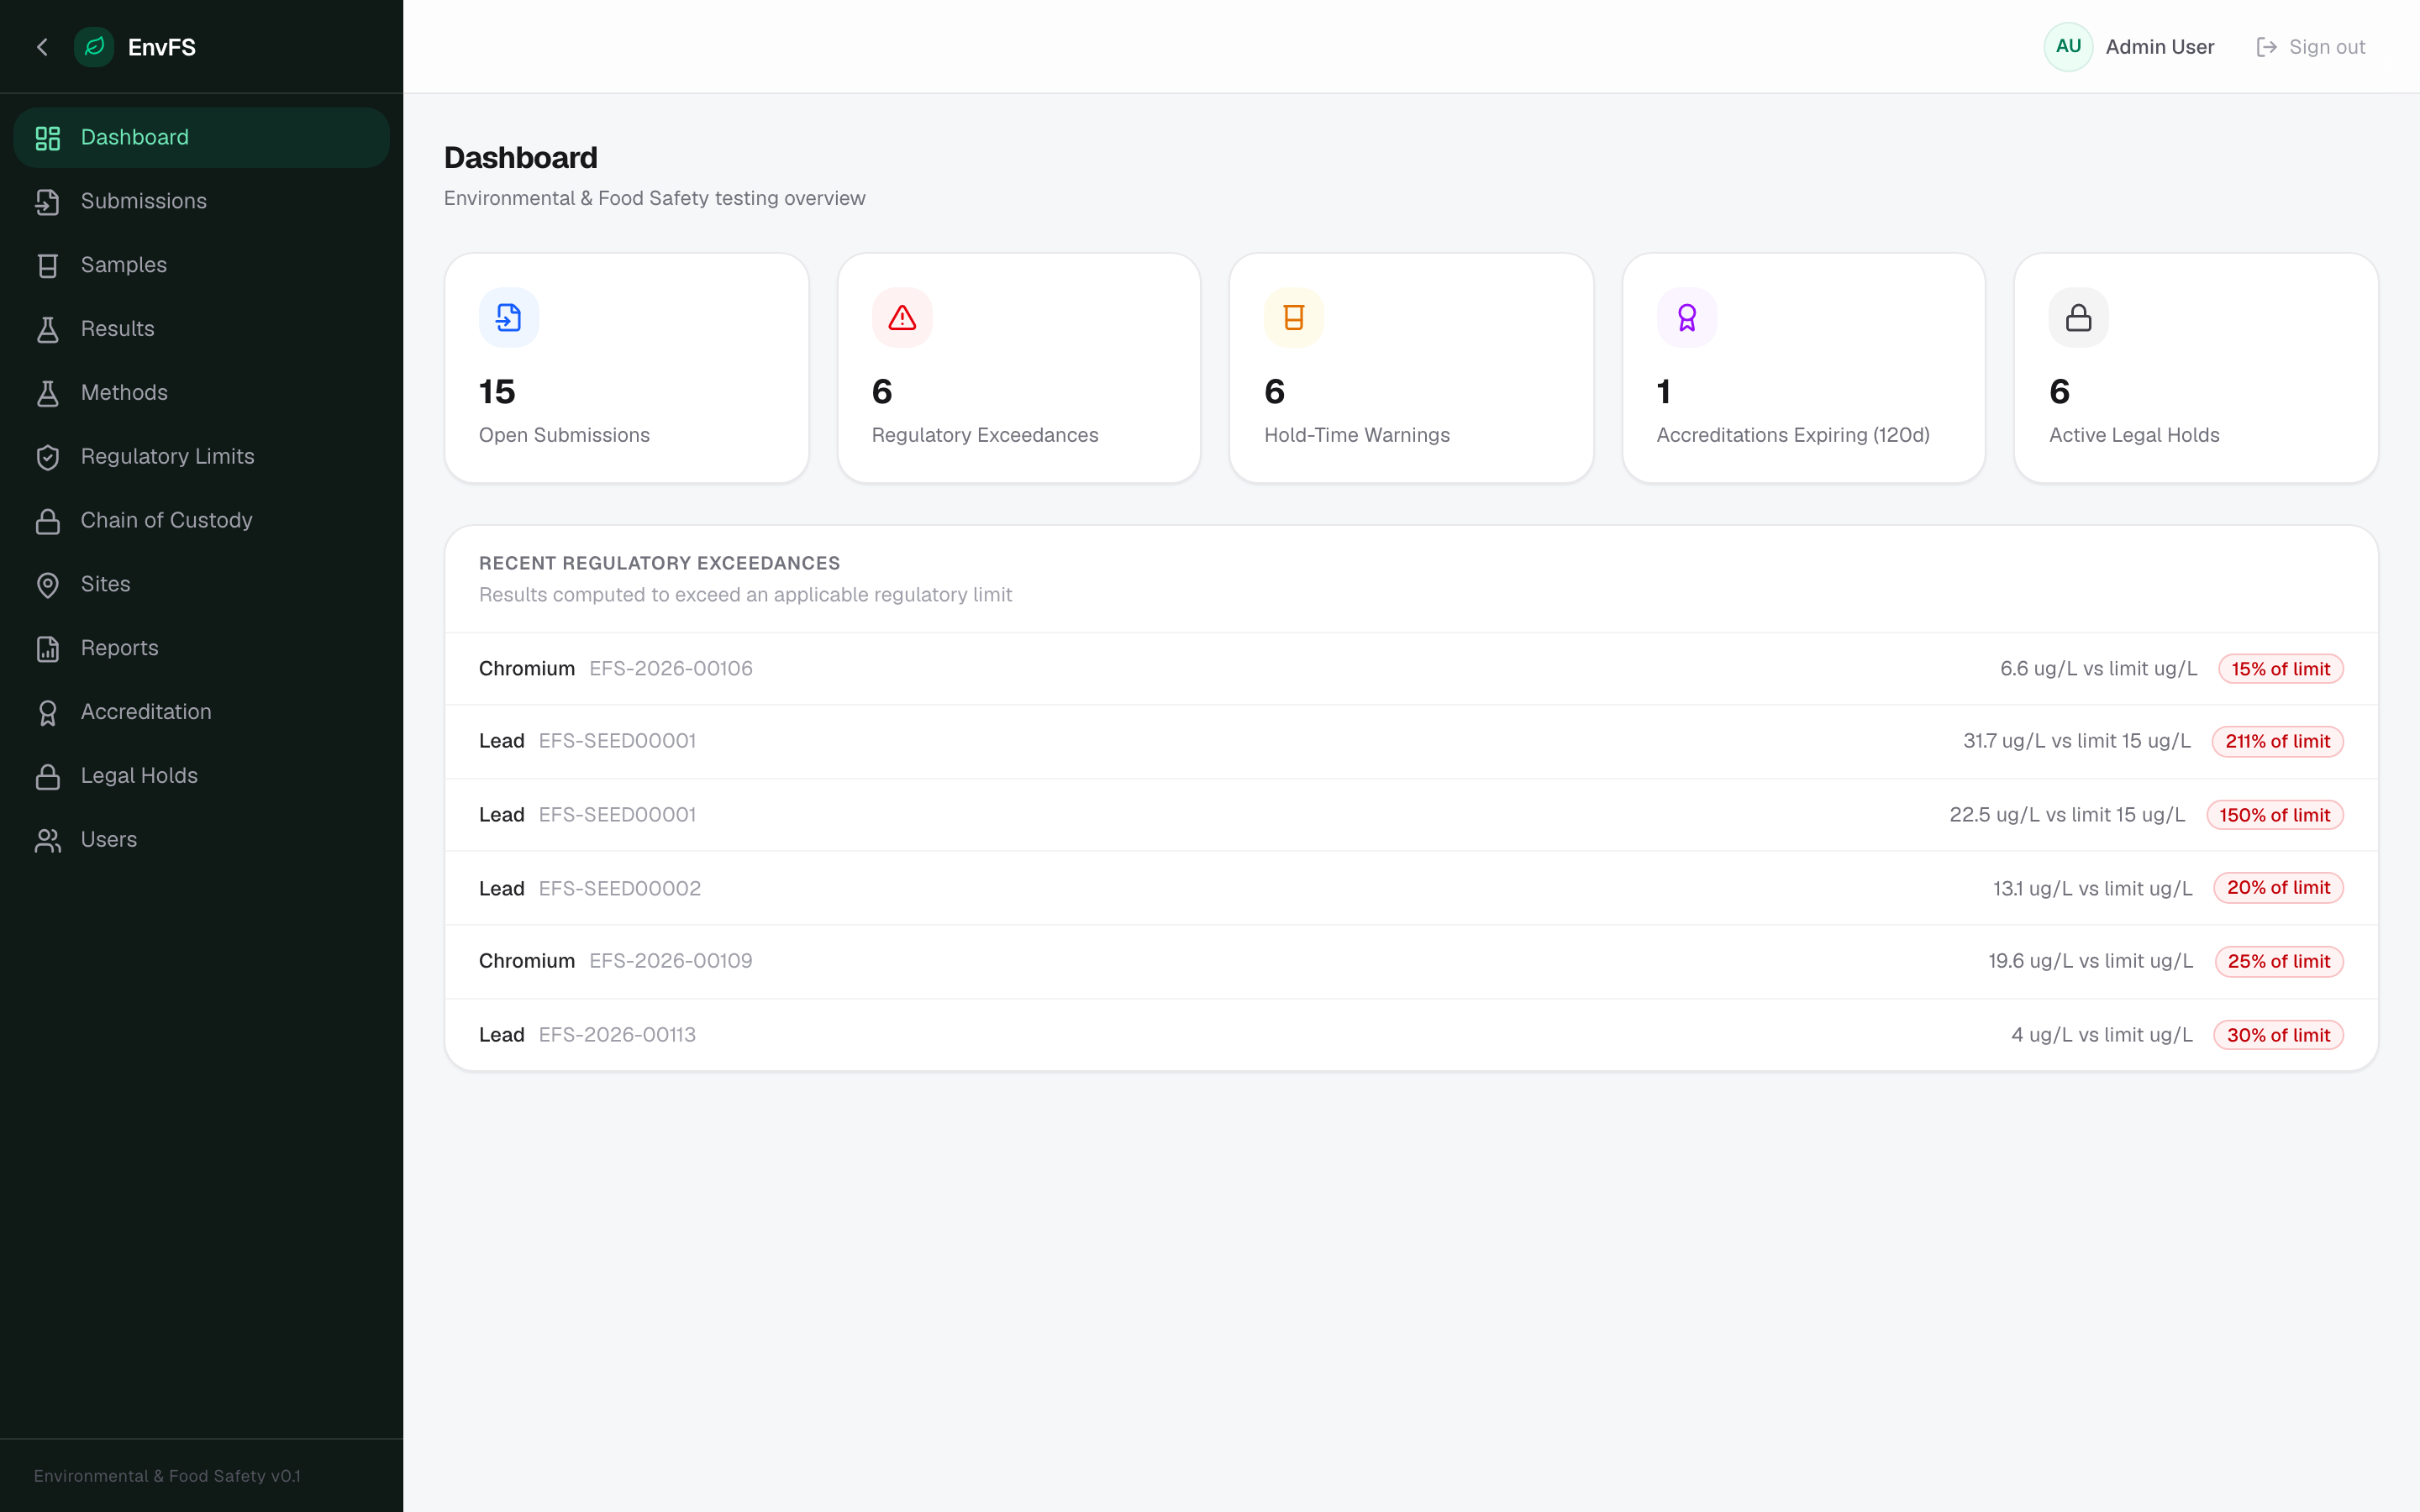Click the Users people icon in sidebar

click(47, 841)
